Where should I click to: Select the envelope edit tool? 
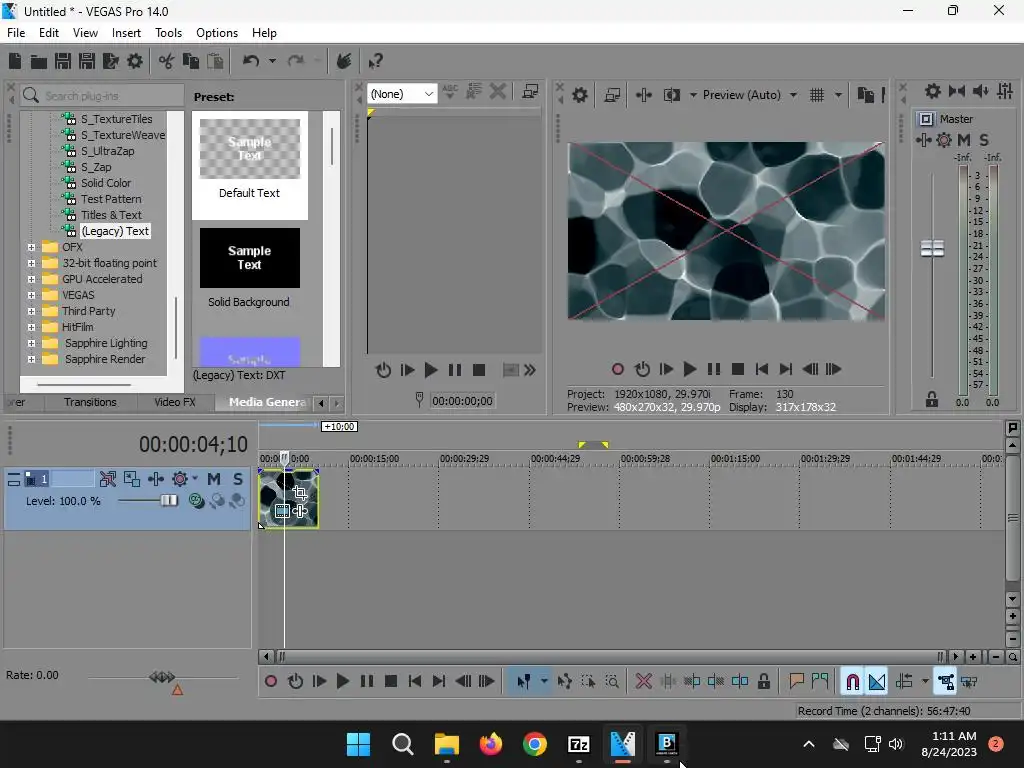pos(565,682)
